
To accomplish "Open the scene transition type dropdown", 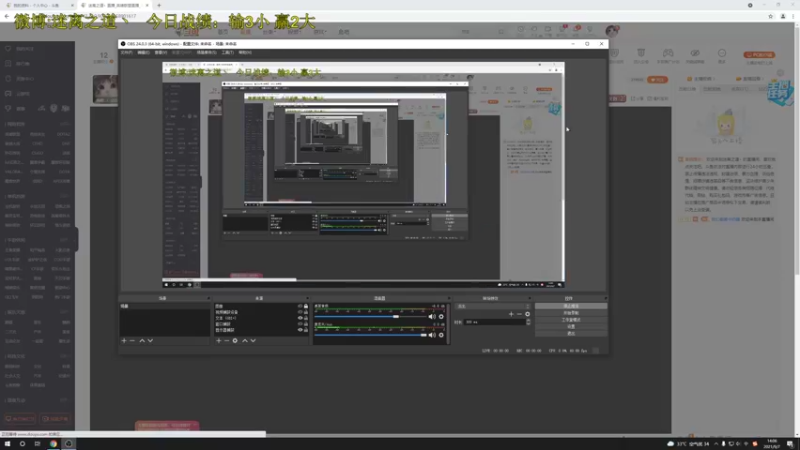I will 493,306.
